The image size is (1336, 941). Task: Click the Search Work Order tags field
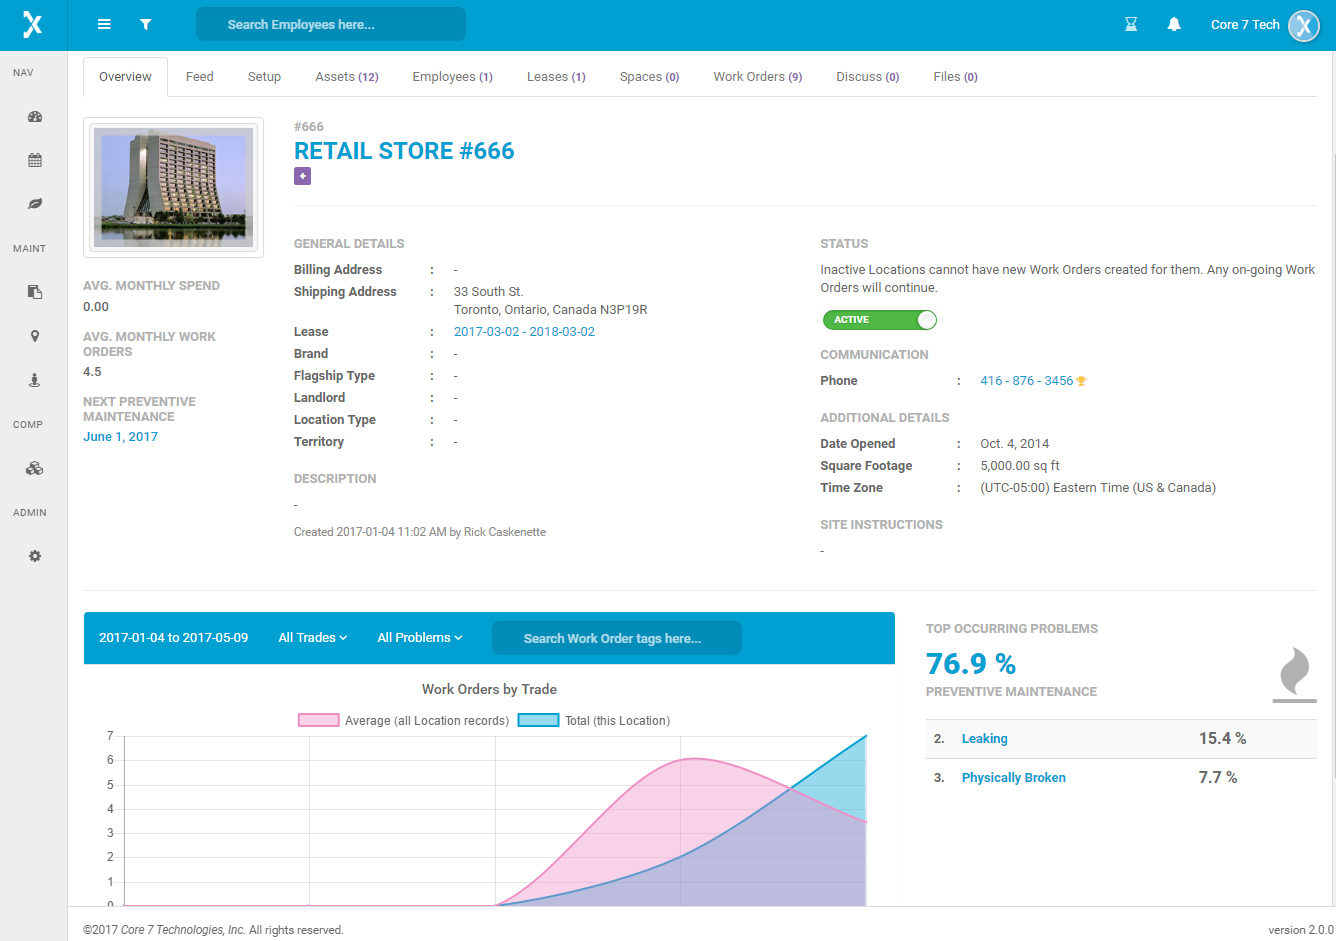pos(617,638)
